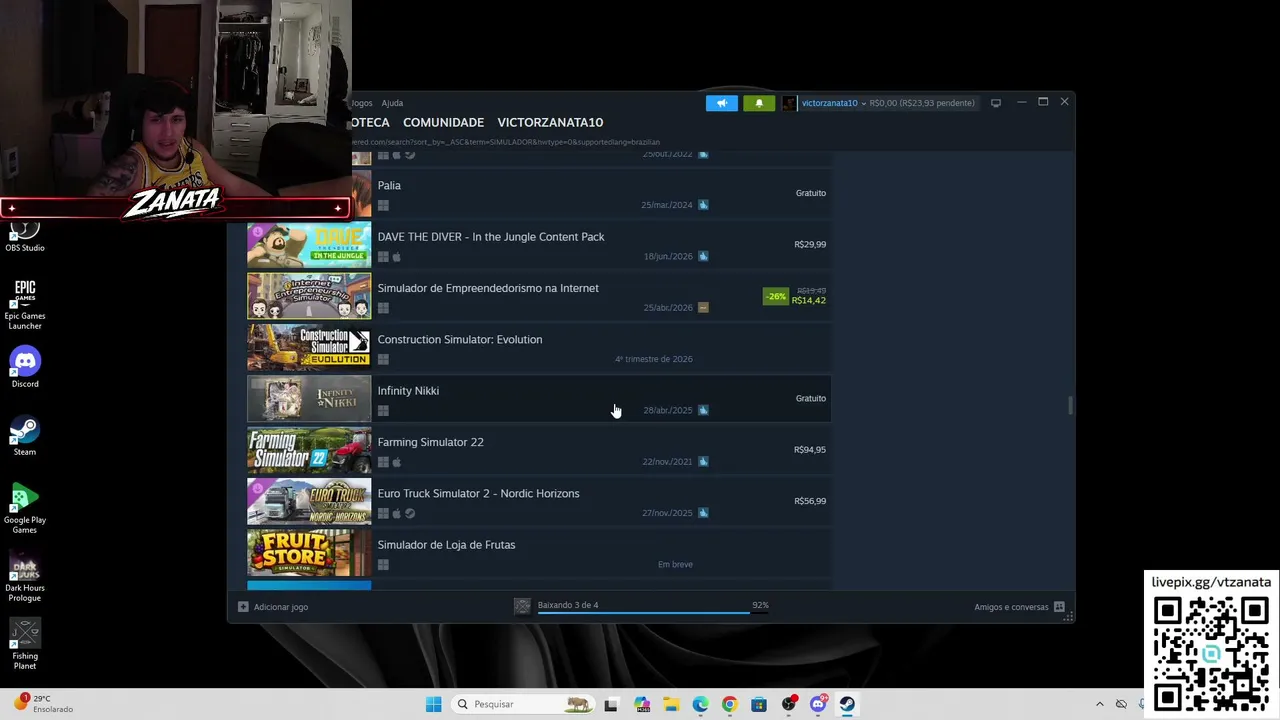Click the Farming Simulator 22 thumbnail image
The height and width of the screenshot is (720, 1280).
pos(309,450)
